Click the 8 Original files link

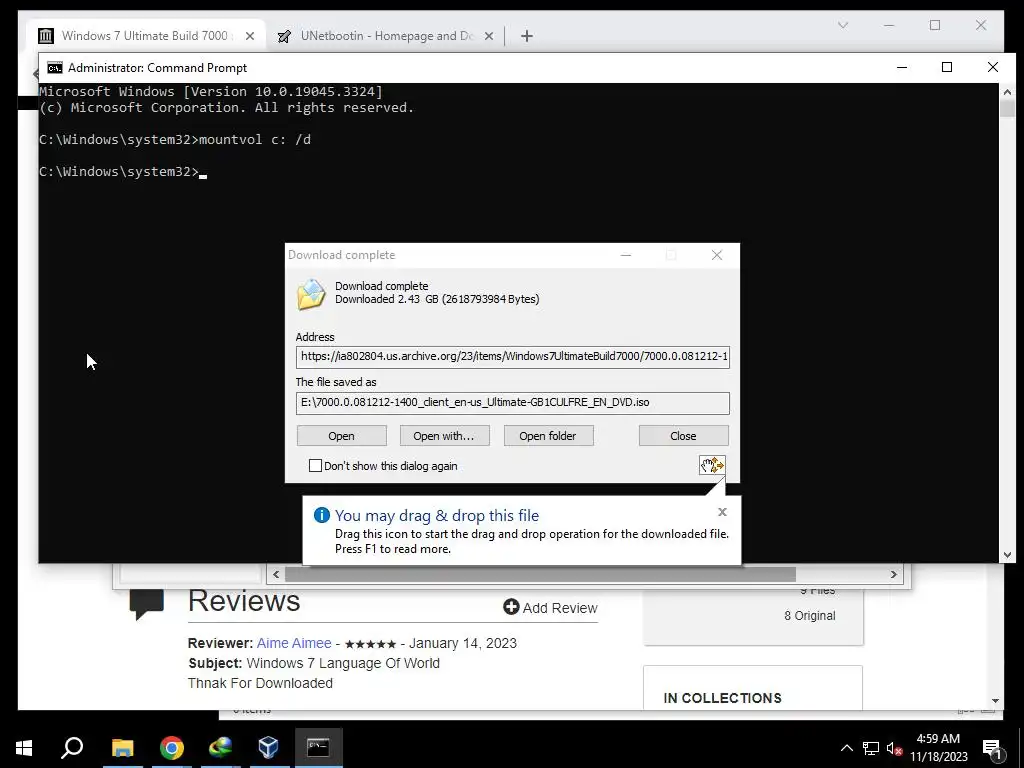point(810,616)
